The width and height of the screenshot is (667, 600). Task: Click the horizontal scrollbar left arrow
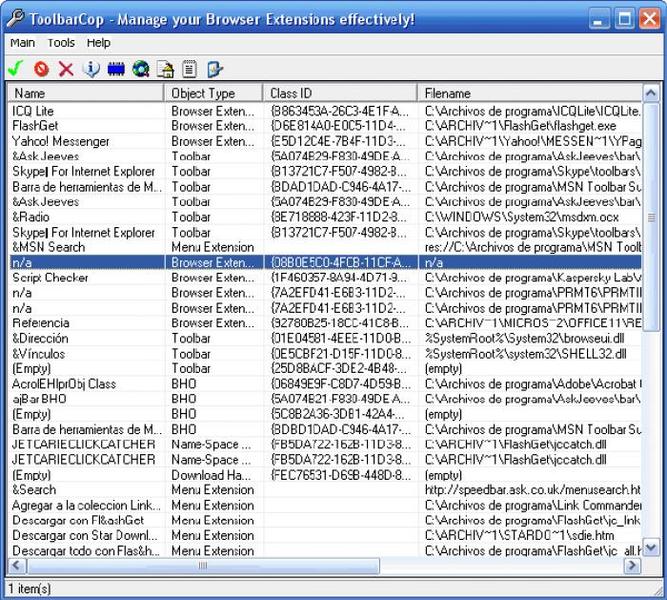coord(17,566)
